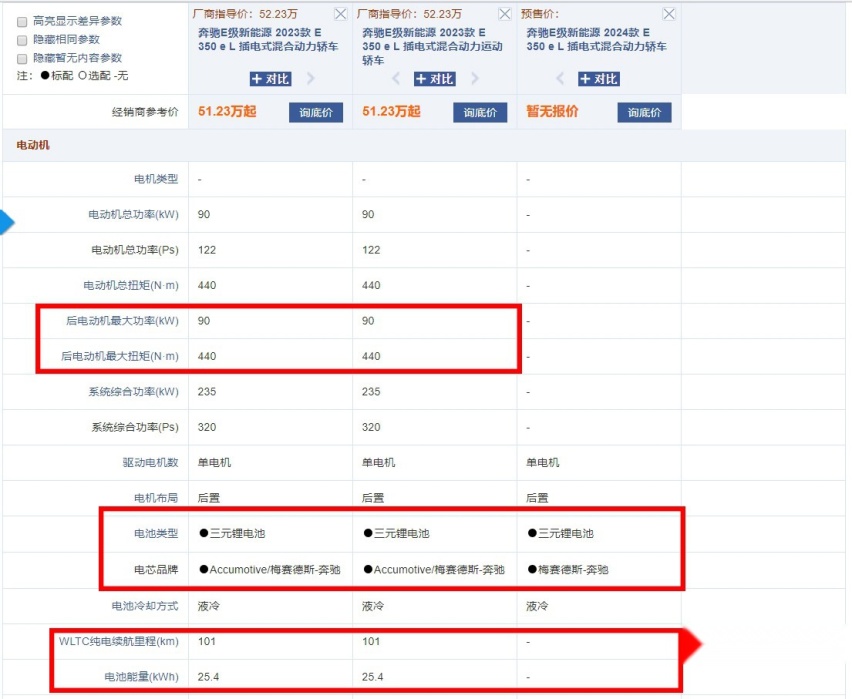Remove first 2023款 E 350 e L 轿车 column

(341, 14)
